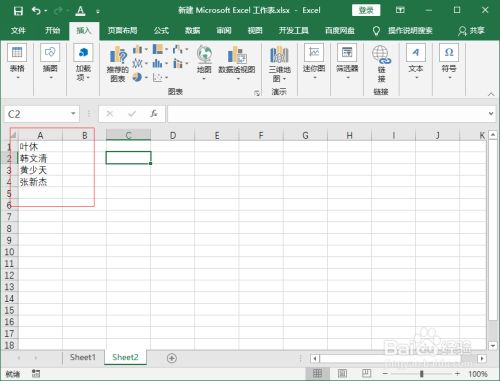Image resolution: width=500 pixels, height=381 pixels.
Task: Insert a column or bar chart icon
Action: coord(137,50)
